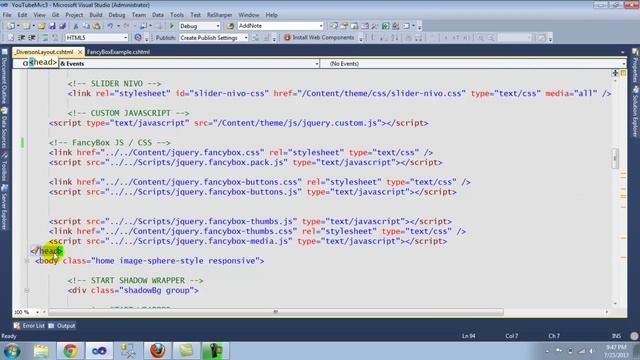Open the Solution Explorer side tab

[636, 111]
